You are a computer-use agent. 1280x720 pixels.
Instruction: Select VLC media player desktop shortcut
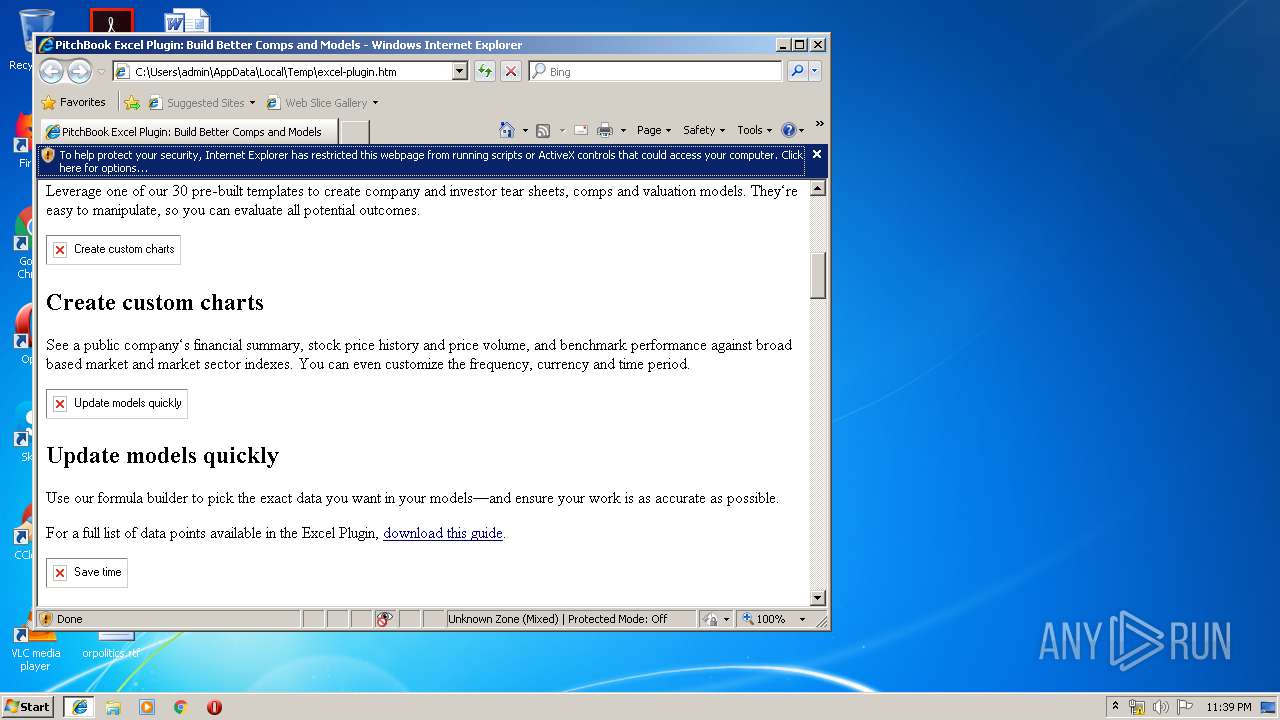[35, 648]
